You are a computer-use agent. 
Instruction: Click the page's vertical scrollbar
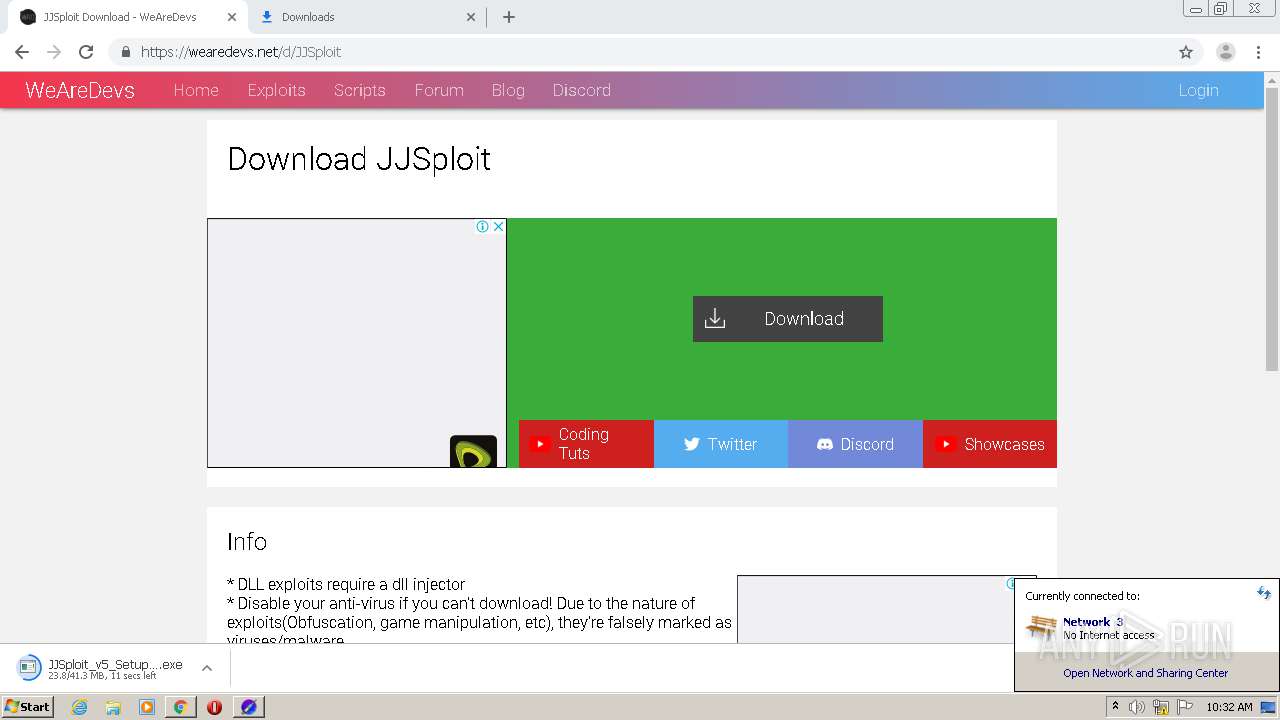tap(1272, 230)
